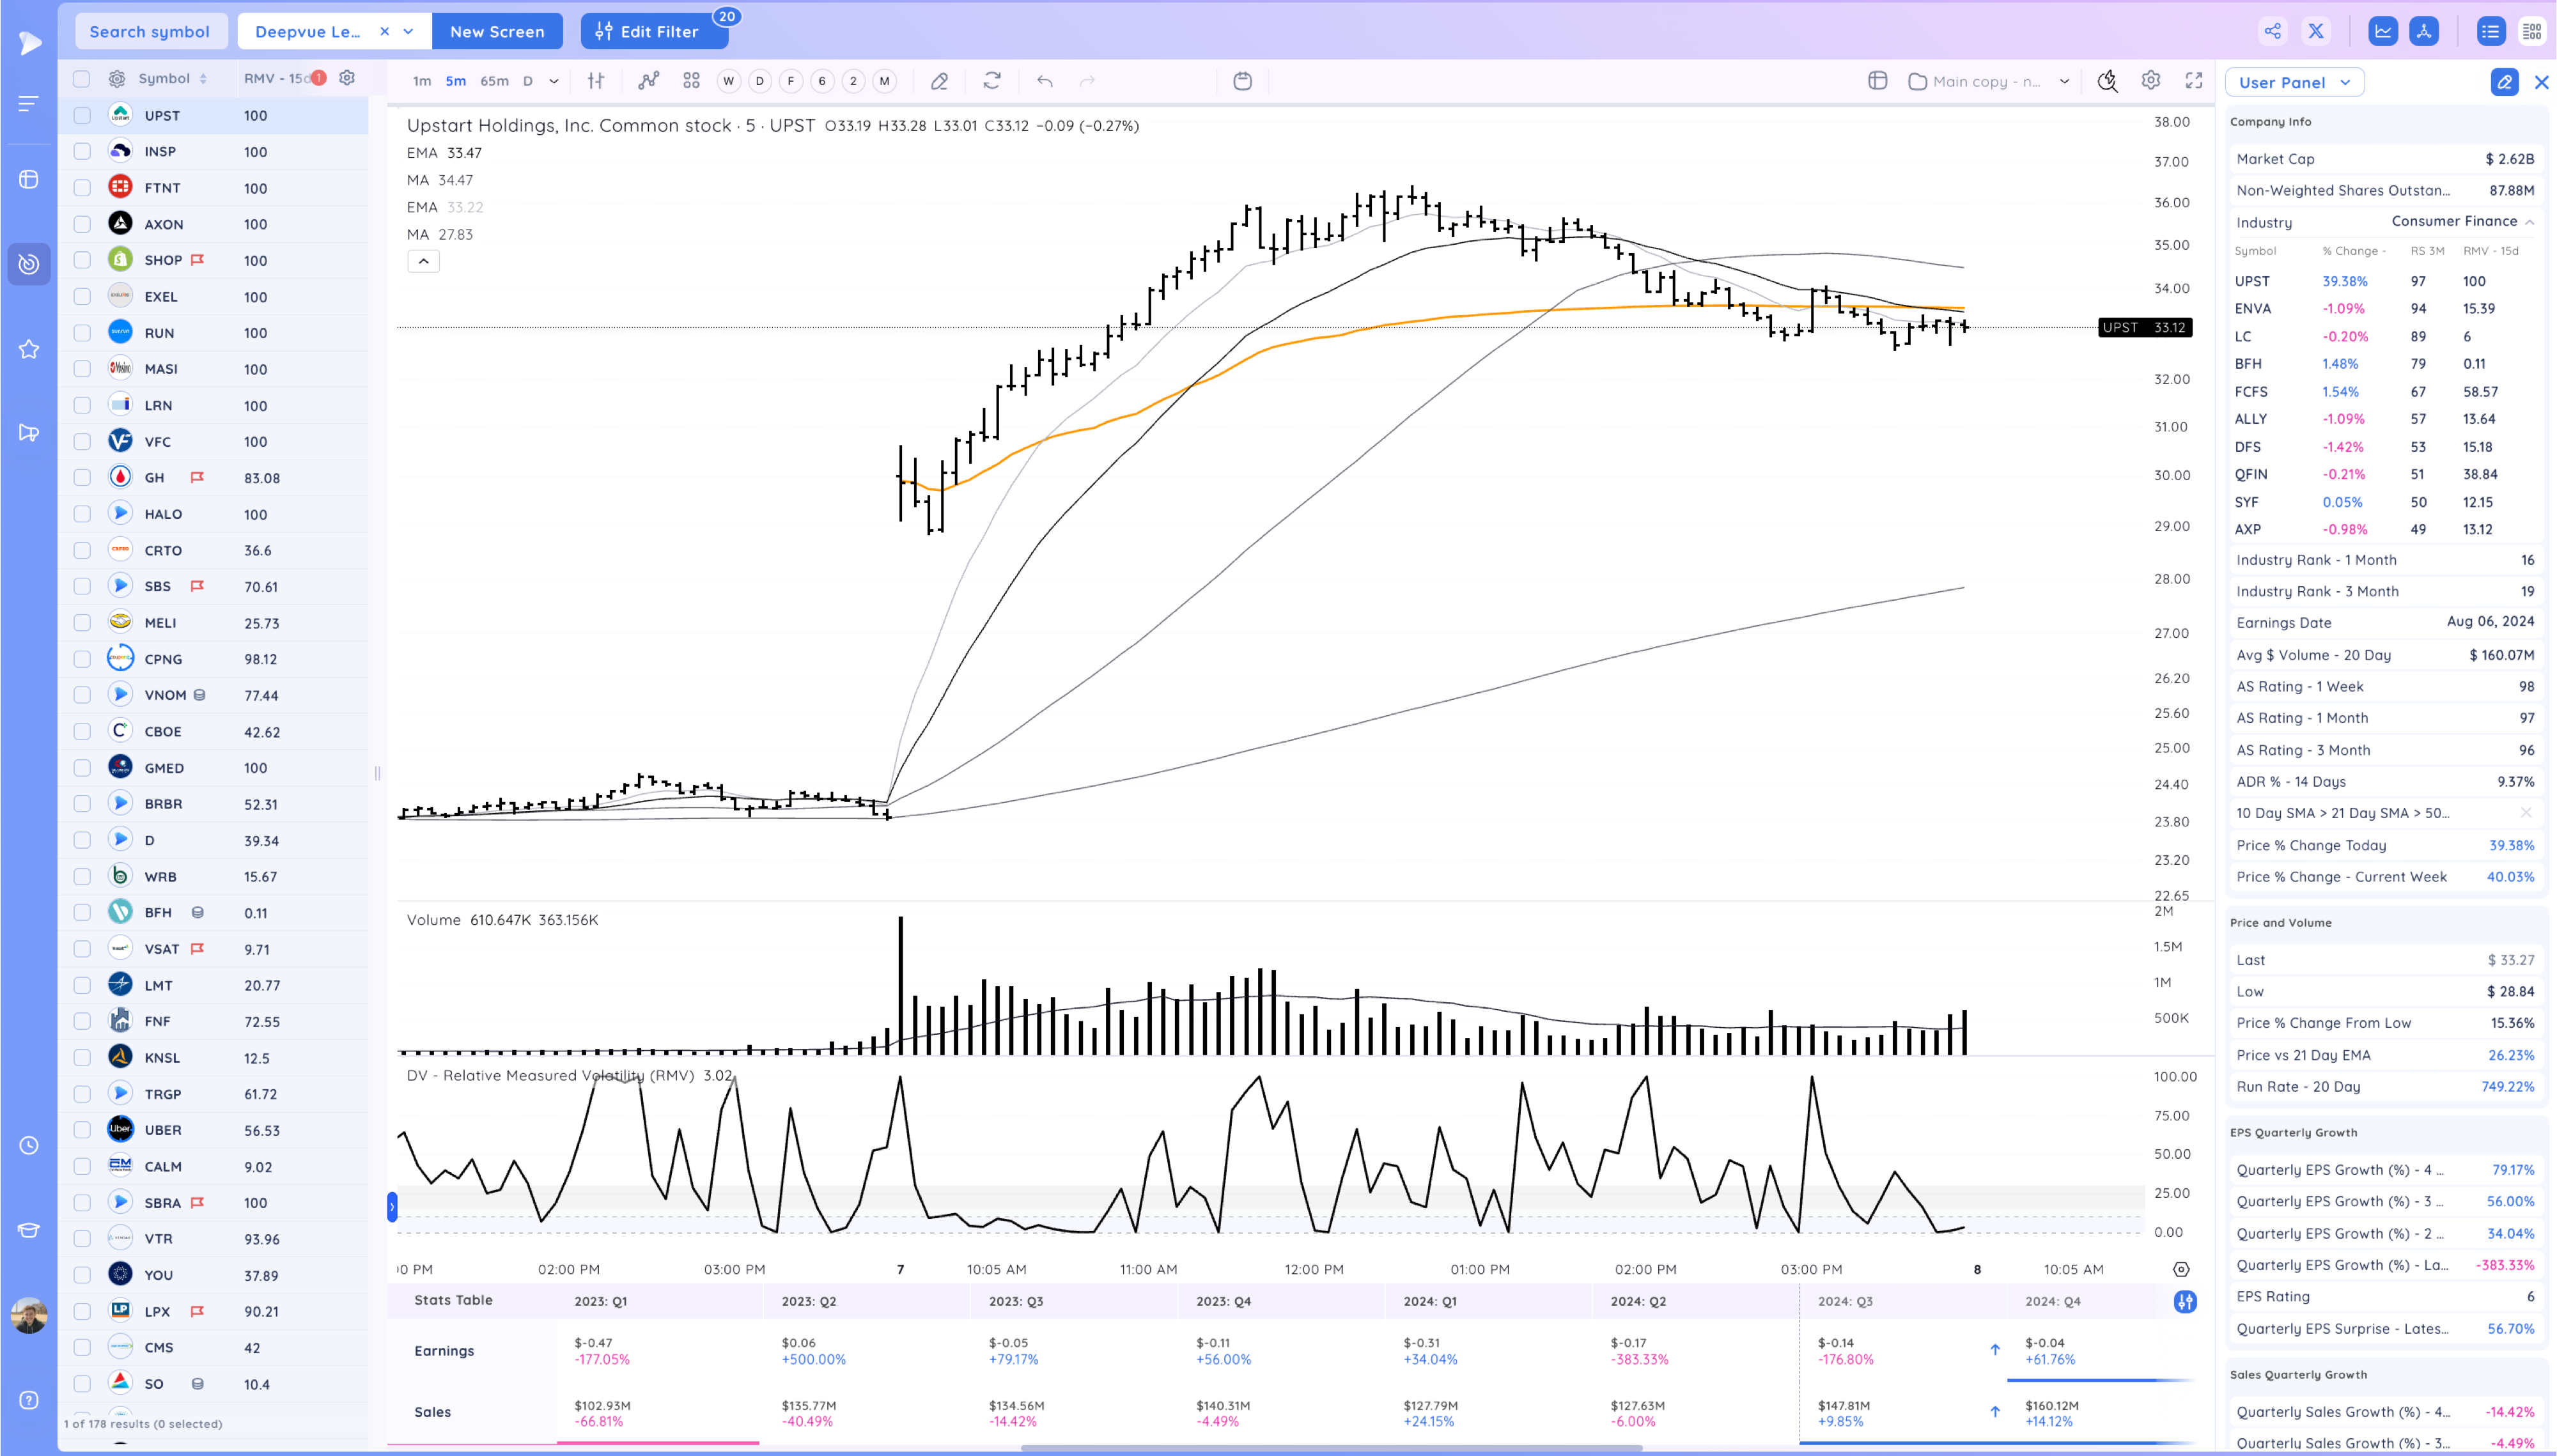Select the drawing eraser pencil tool
Image resolution: width=2557 pixels, height=1456 pixels.
[x=939, y=81]
